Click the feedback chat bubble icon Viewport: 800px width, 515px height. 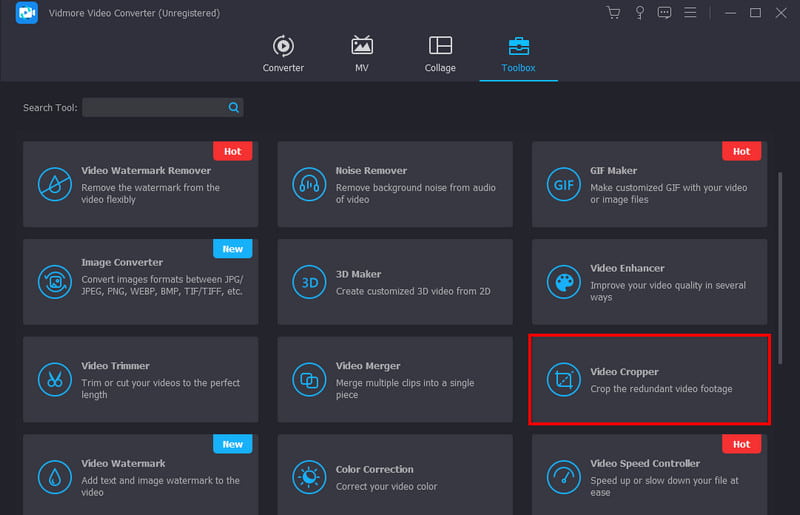click(x=664, y=13)
